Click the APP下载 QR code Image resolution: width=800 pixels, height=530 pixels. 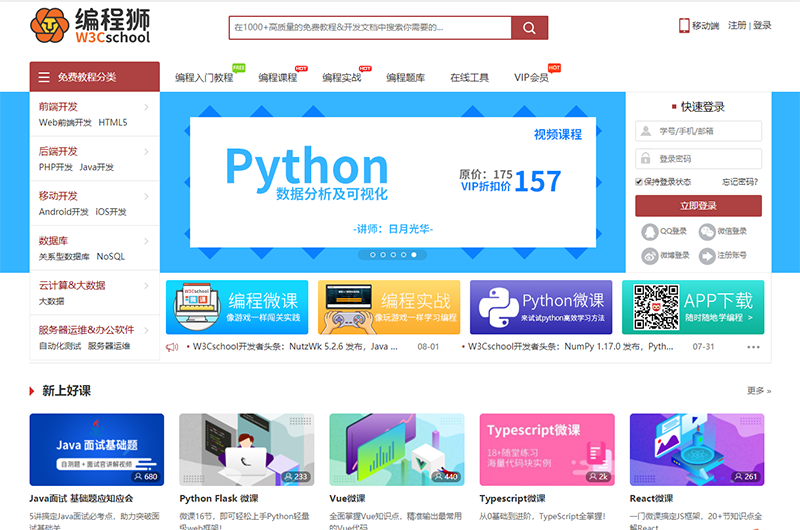pos(656,307)
